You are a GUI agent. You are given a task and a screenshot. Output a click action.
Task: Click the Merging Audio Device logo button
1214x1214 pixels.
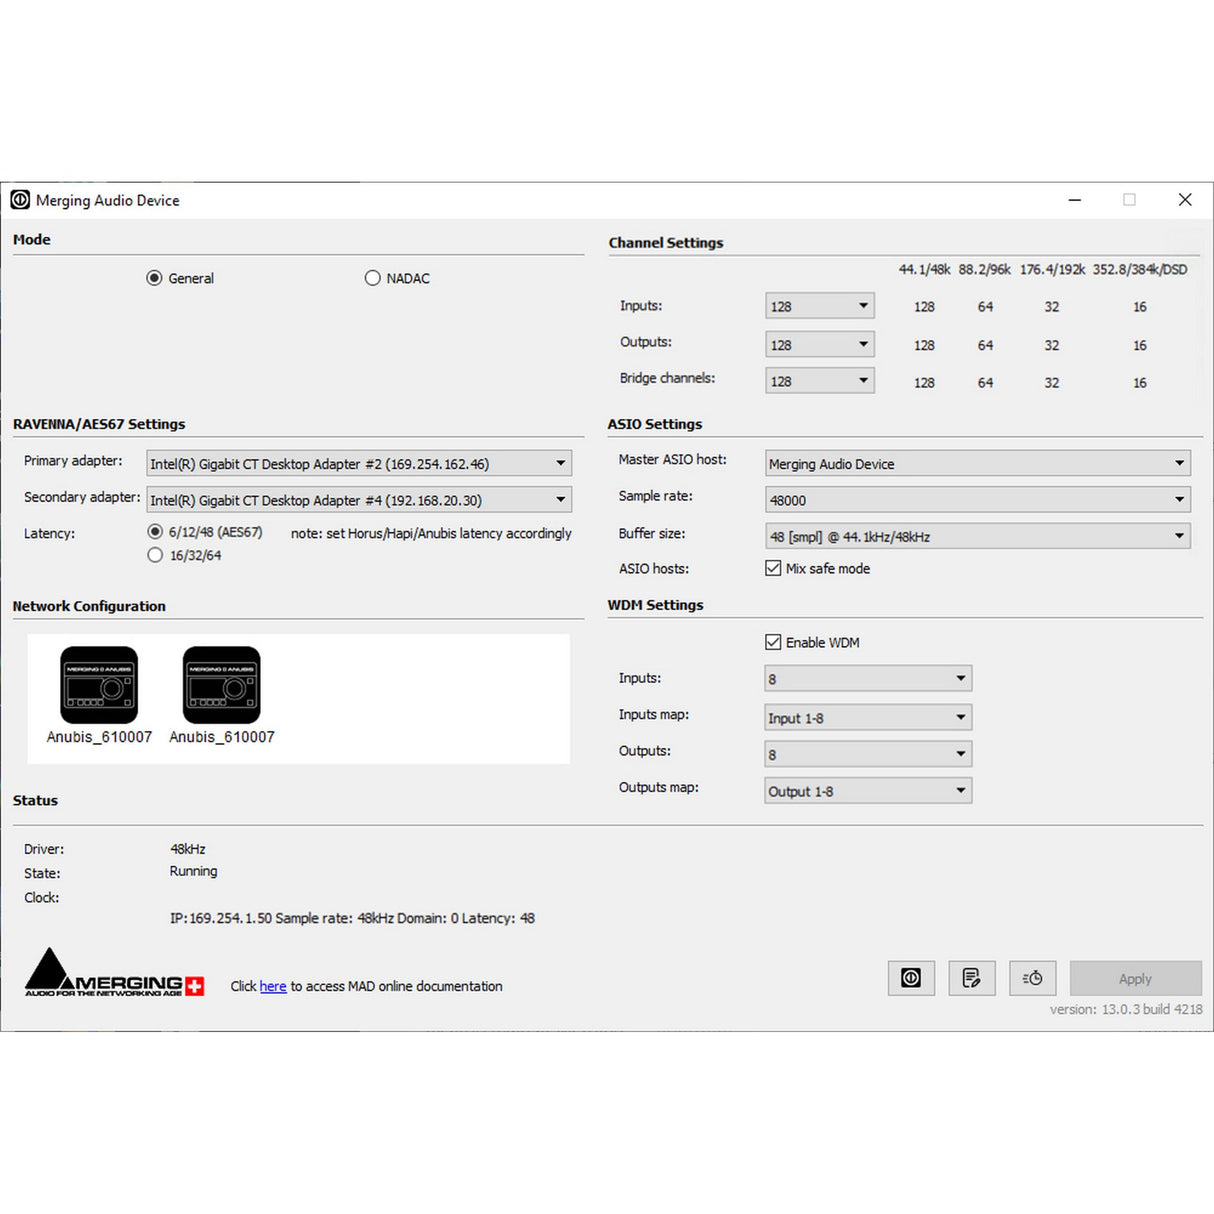911,978
